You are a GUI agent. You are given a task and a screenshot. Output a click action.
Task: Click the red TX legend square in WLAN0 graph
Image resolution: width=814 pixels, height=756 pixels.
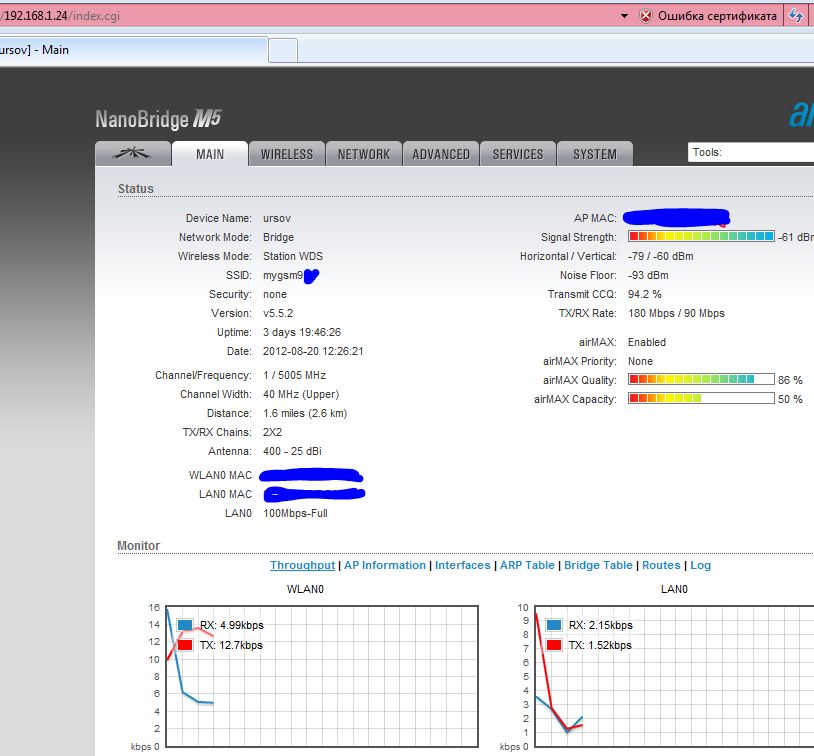coord(184,645)
